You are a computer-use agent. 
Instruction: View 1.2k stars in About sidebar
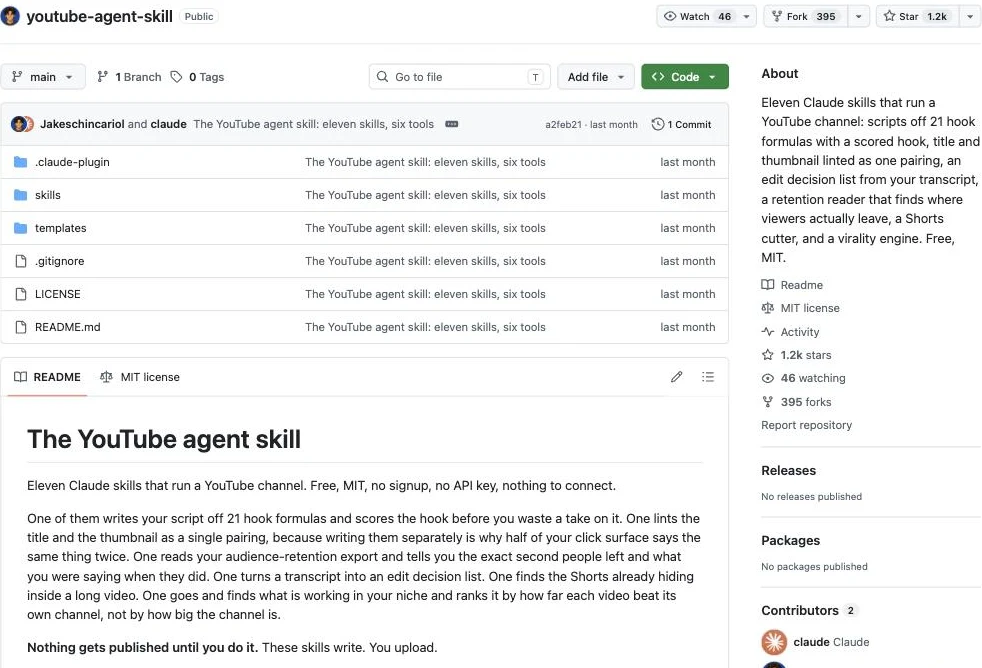point(797,355)
